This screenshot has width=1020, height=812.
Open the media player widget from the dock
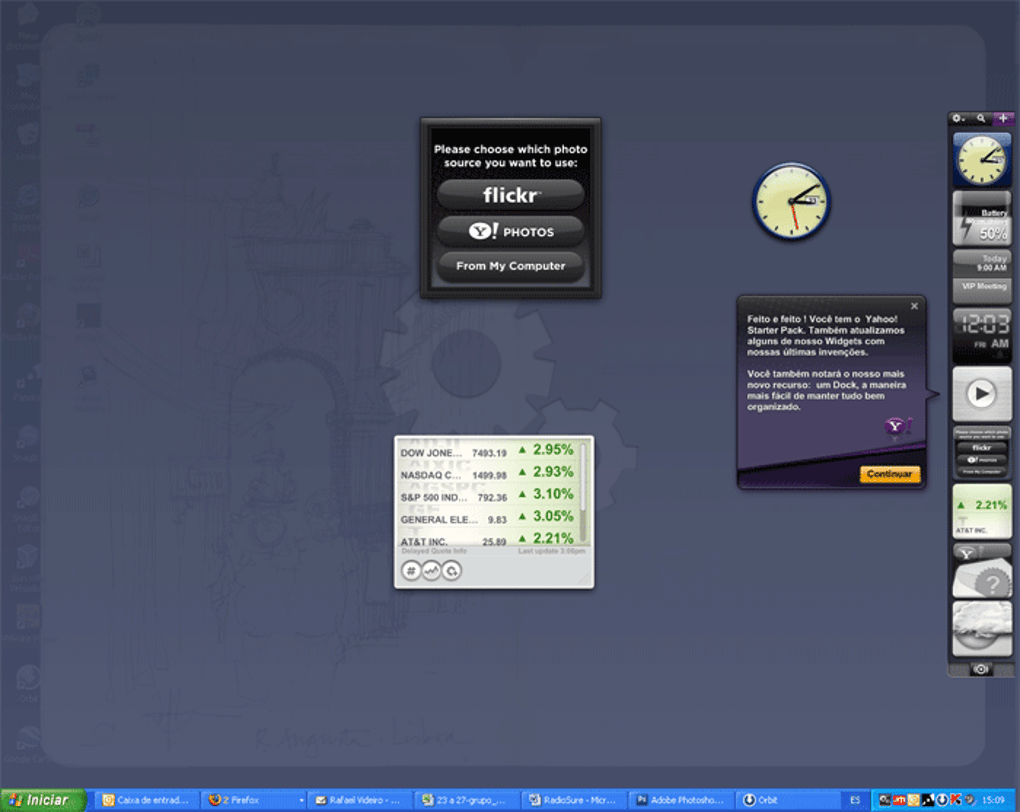pos(981,393)
